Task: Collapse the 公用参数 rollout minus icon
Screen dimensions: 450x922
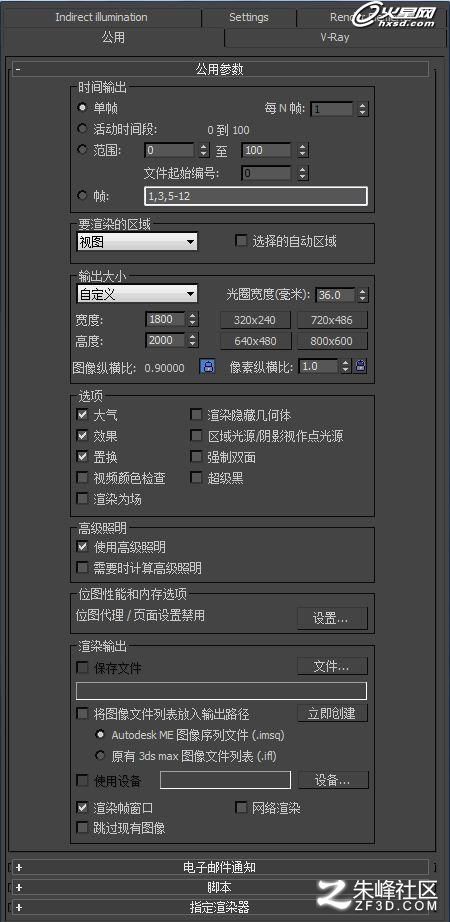Action: click(x=18, y=69)
